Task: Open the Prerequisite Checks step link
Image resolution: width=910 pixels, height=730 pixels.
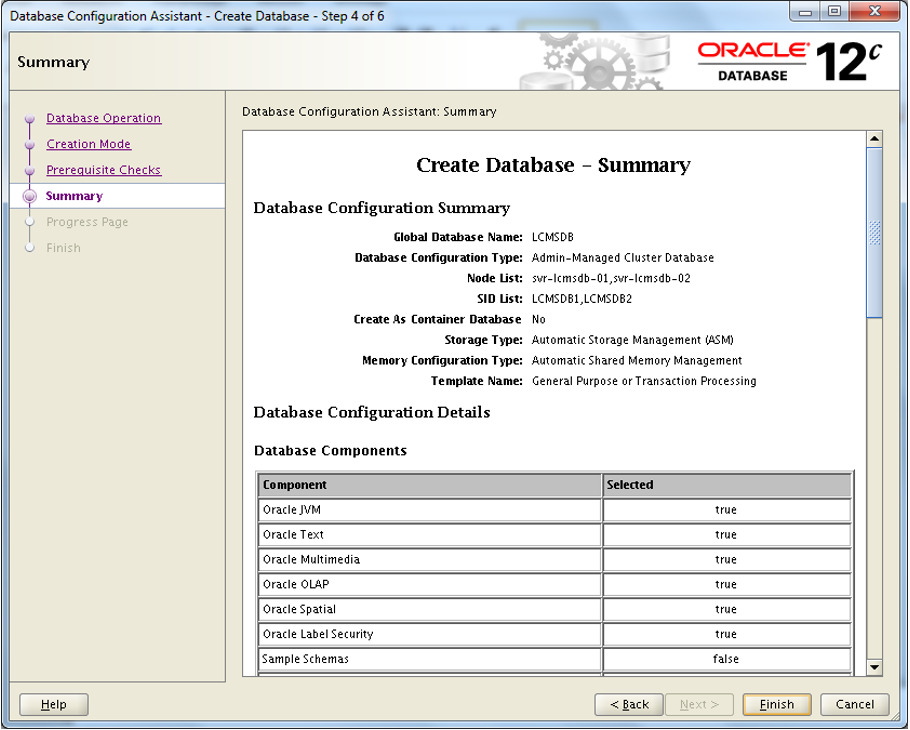Action: (103, 170)
